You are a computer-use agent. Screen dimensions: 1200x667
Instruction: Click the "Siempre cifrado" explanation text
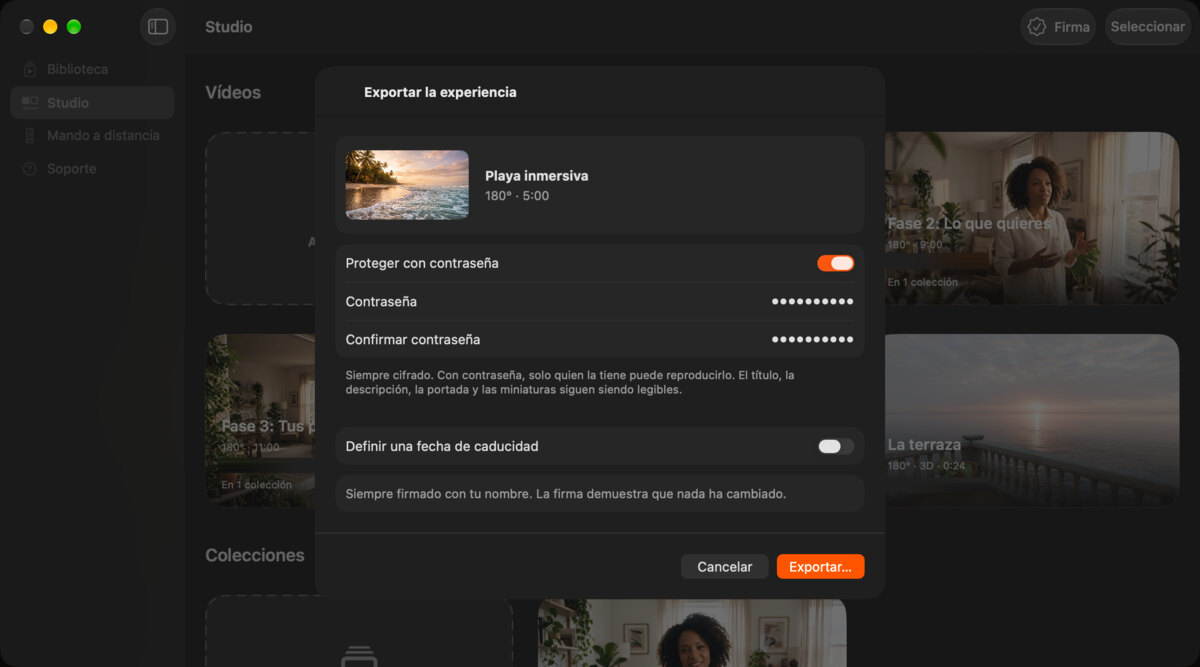[x=570, y=382]
